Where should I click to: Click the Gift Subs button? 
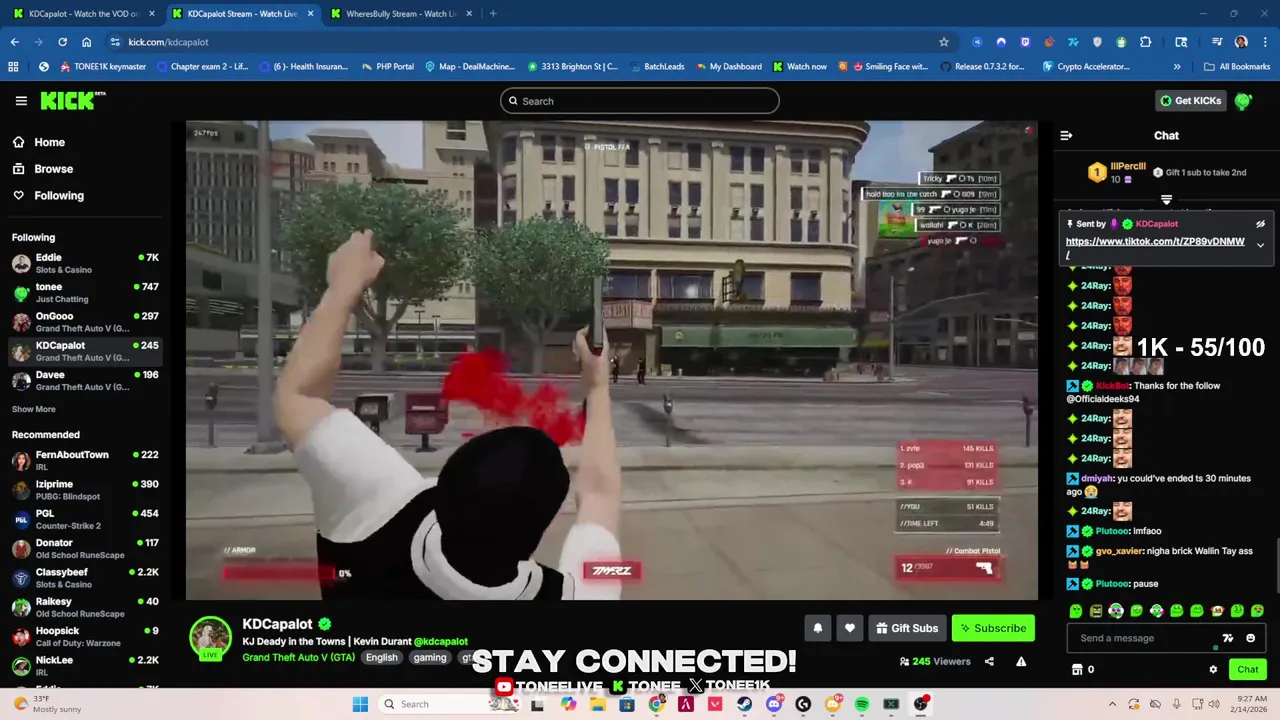point(906,628)
